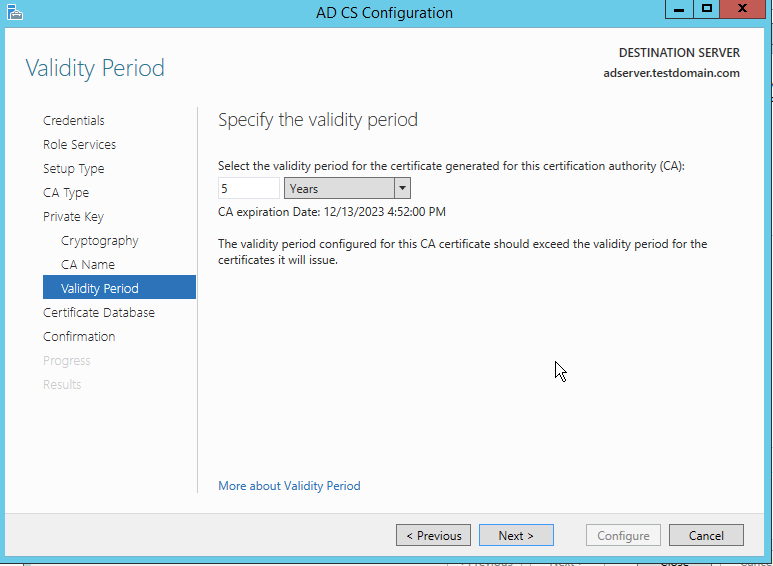Maximize the AD CS Configuration window
Screen dimensions: 773x566
[x=707, y=8]
